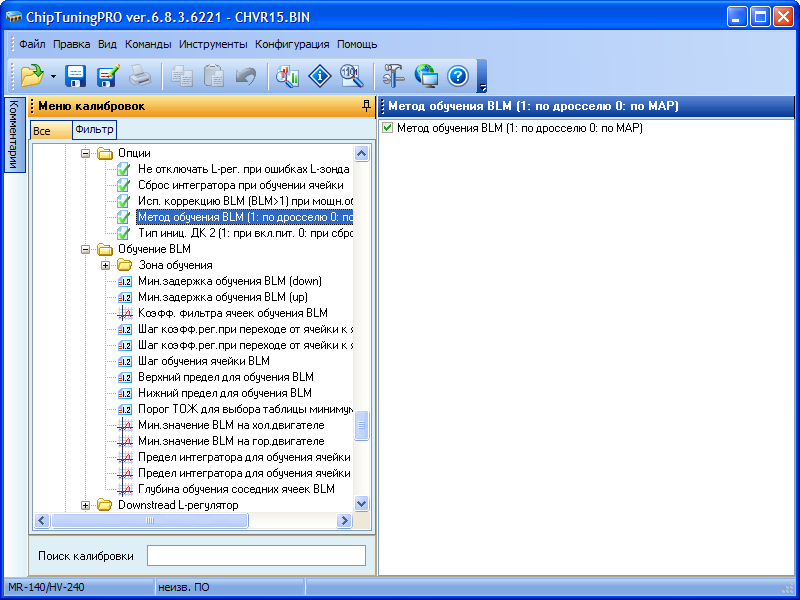The image size is (800, 600).
Task: Toggle Не отключать L-рег. option check
Action: [125, 169]
